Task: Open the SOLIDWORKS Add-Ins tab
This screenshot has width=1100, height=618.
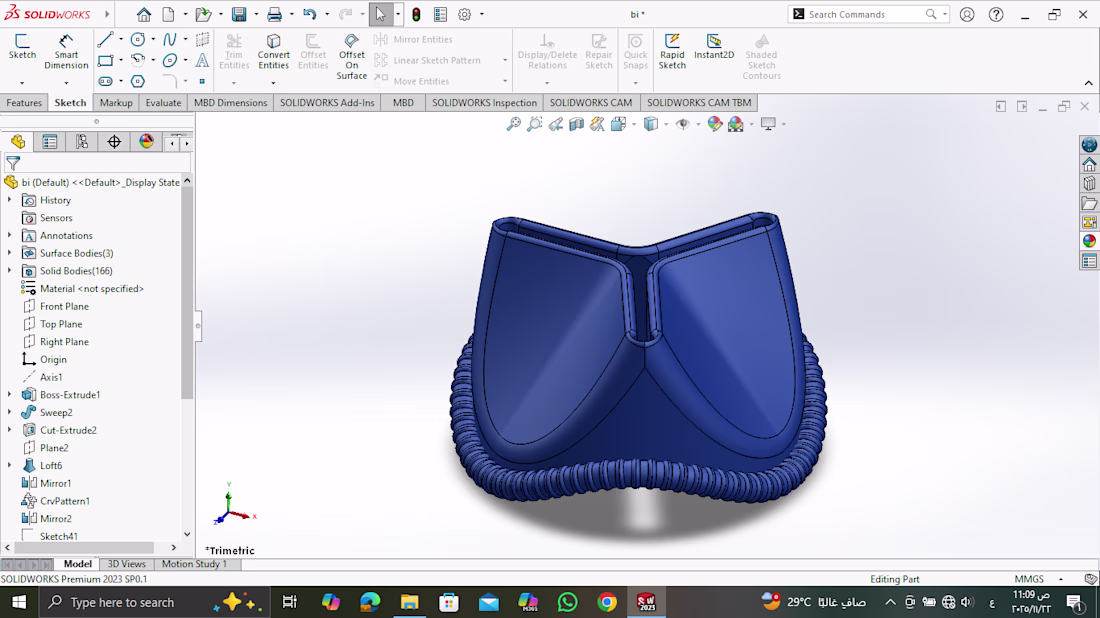Action: [x=327, y=102]
